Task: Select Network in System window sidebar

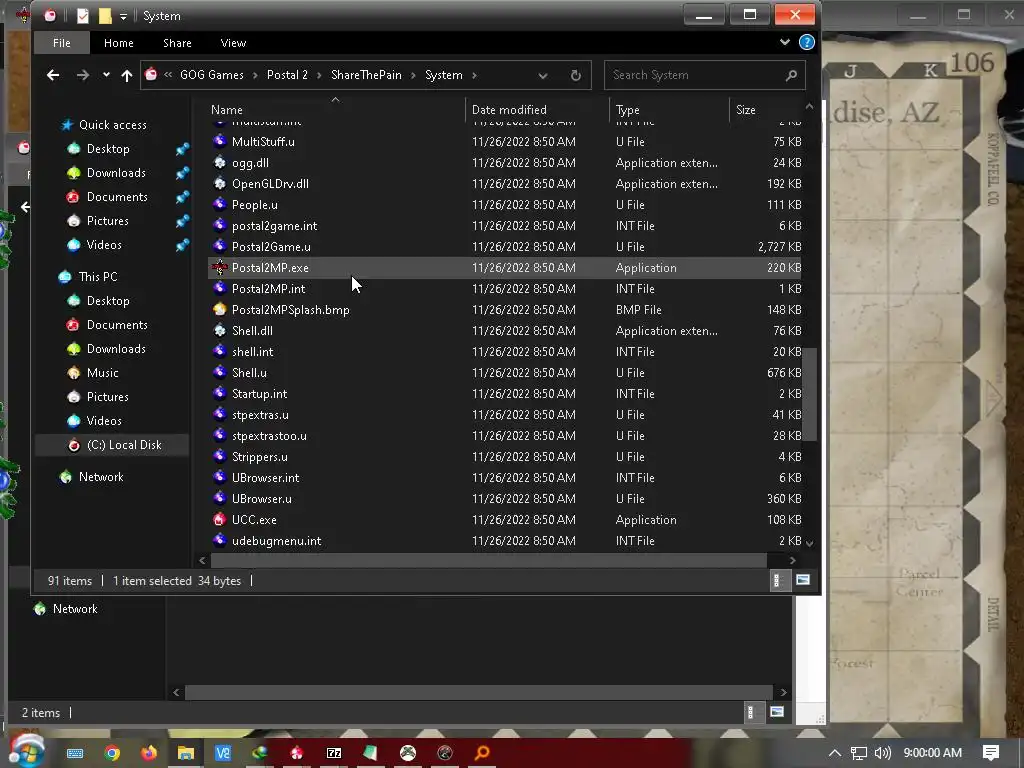Action: coord(101,477)
